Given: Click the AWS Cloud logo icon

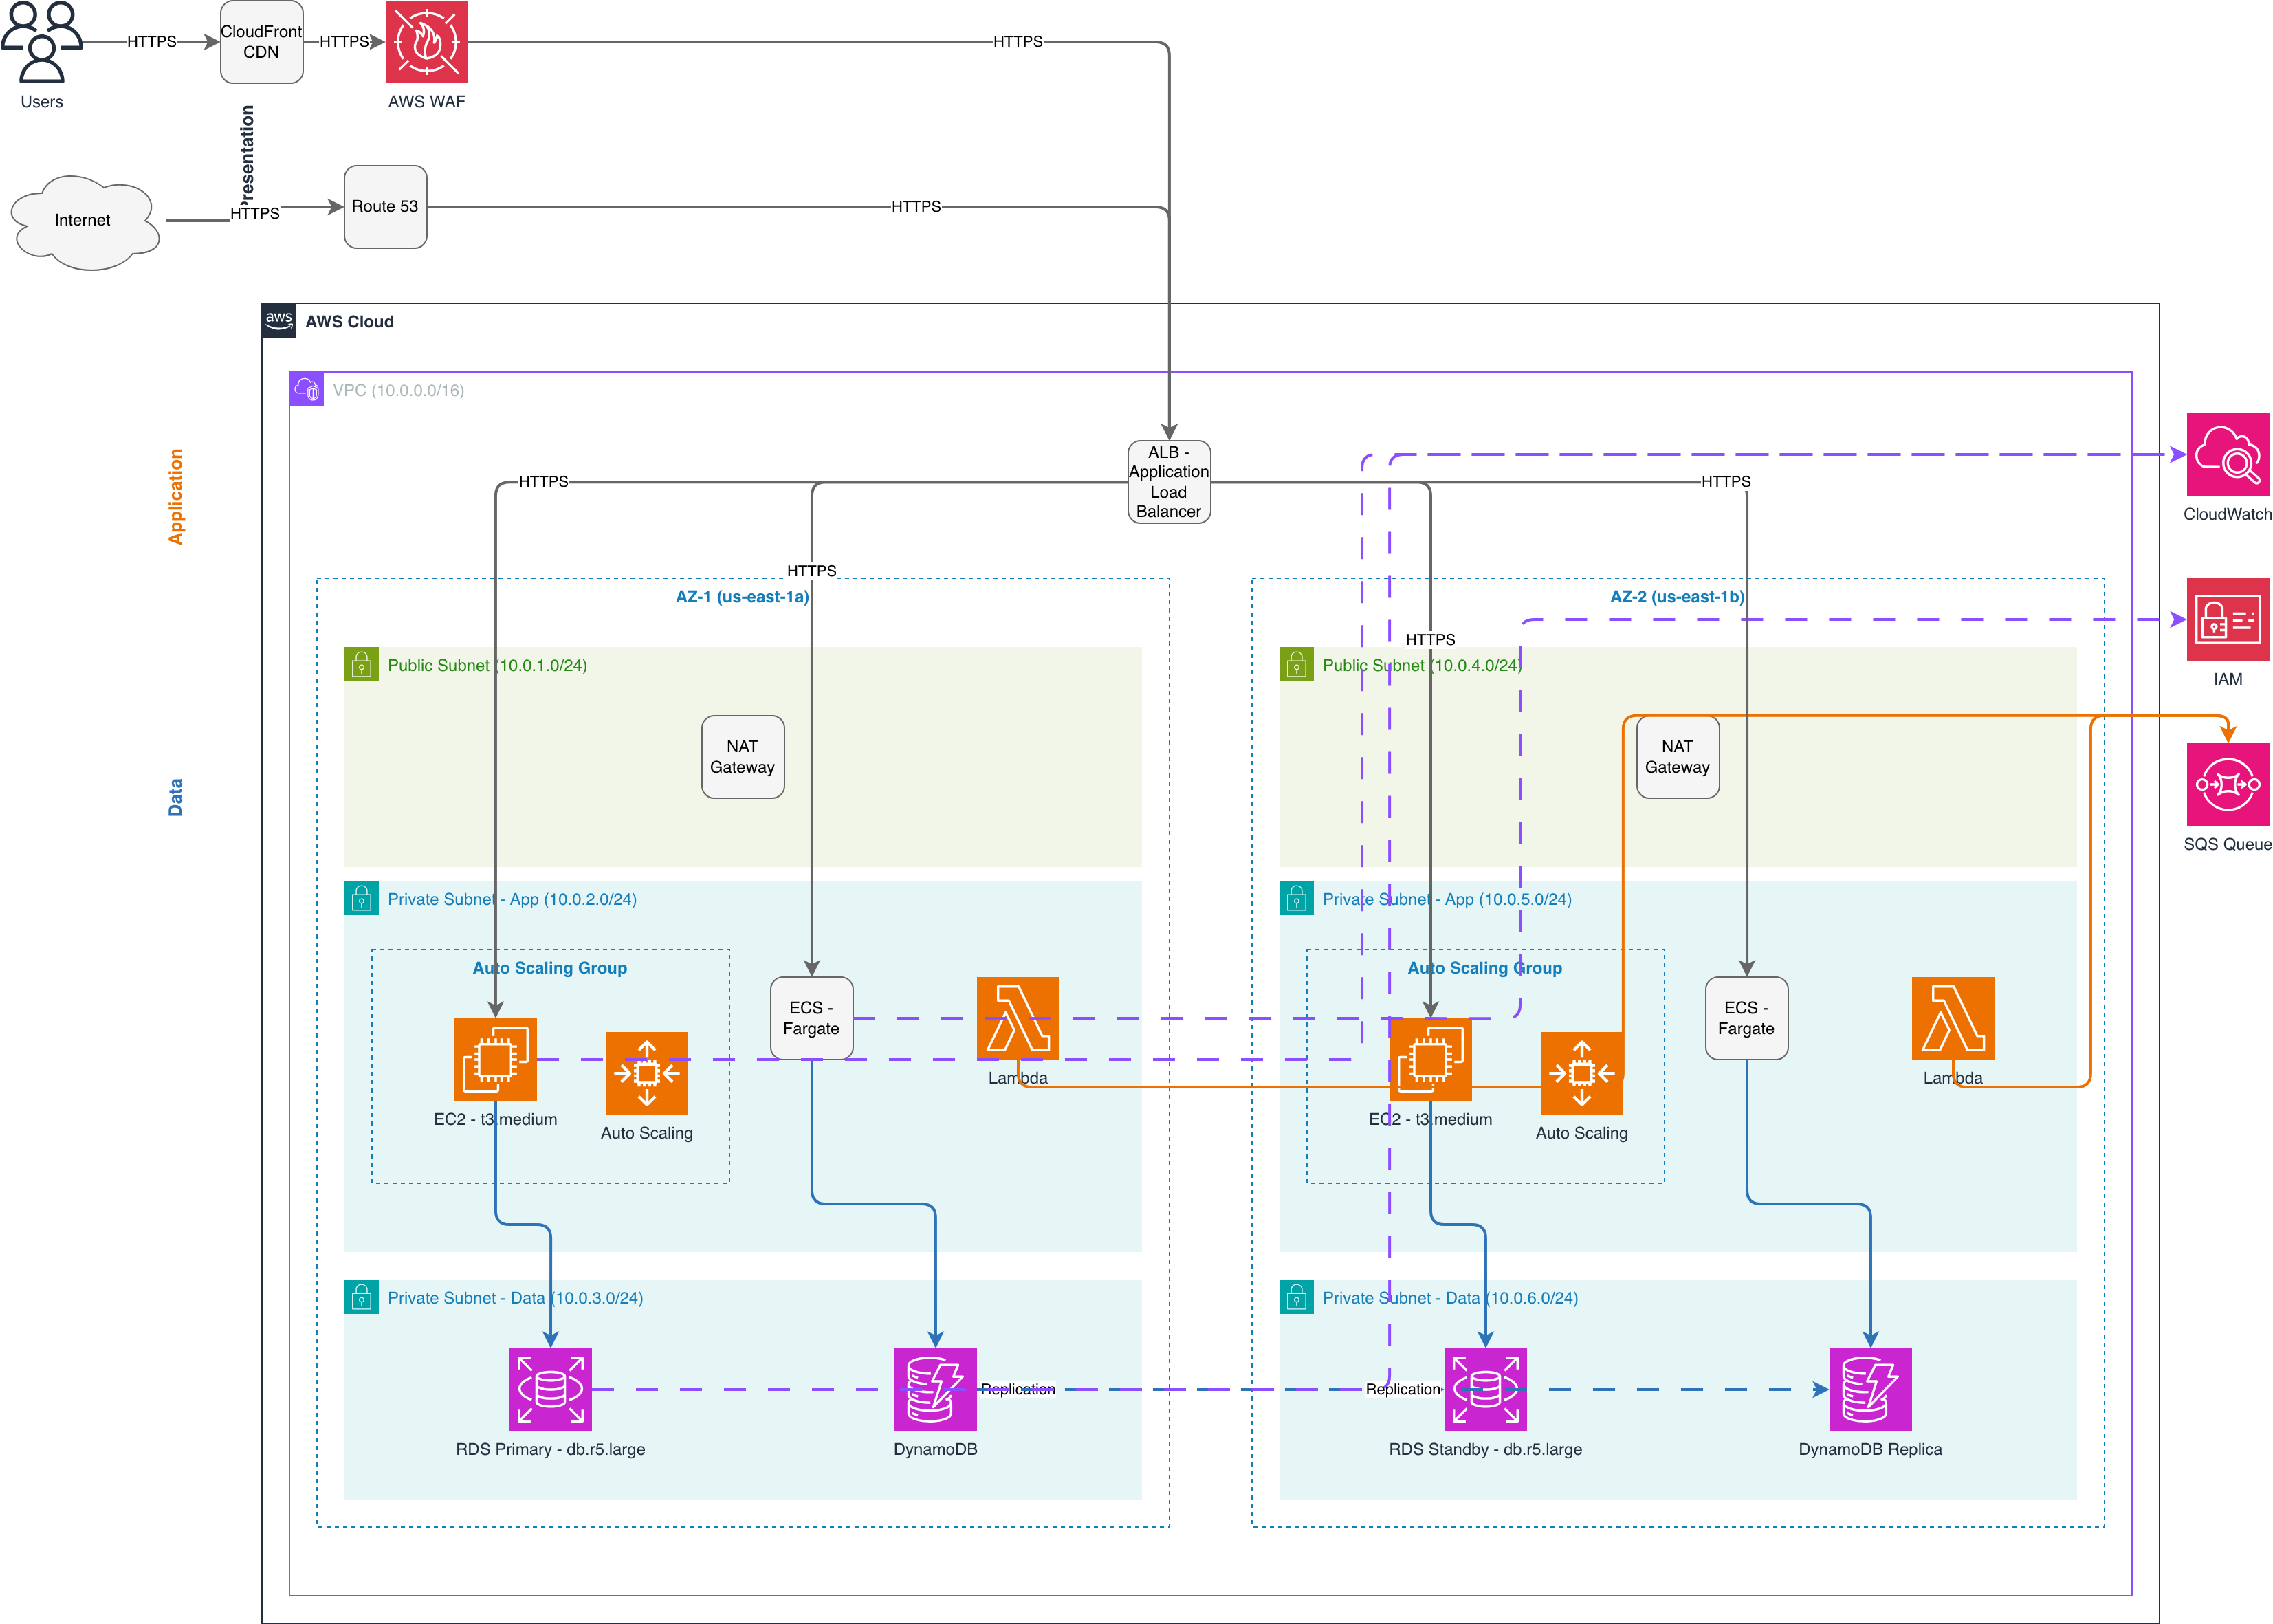Looking at the screenshot, I should click(x=279, y=321).
